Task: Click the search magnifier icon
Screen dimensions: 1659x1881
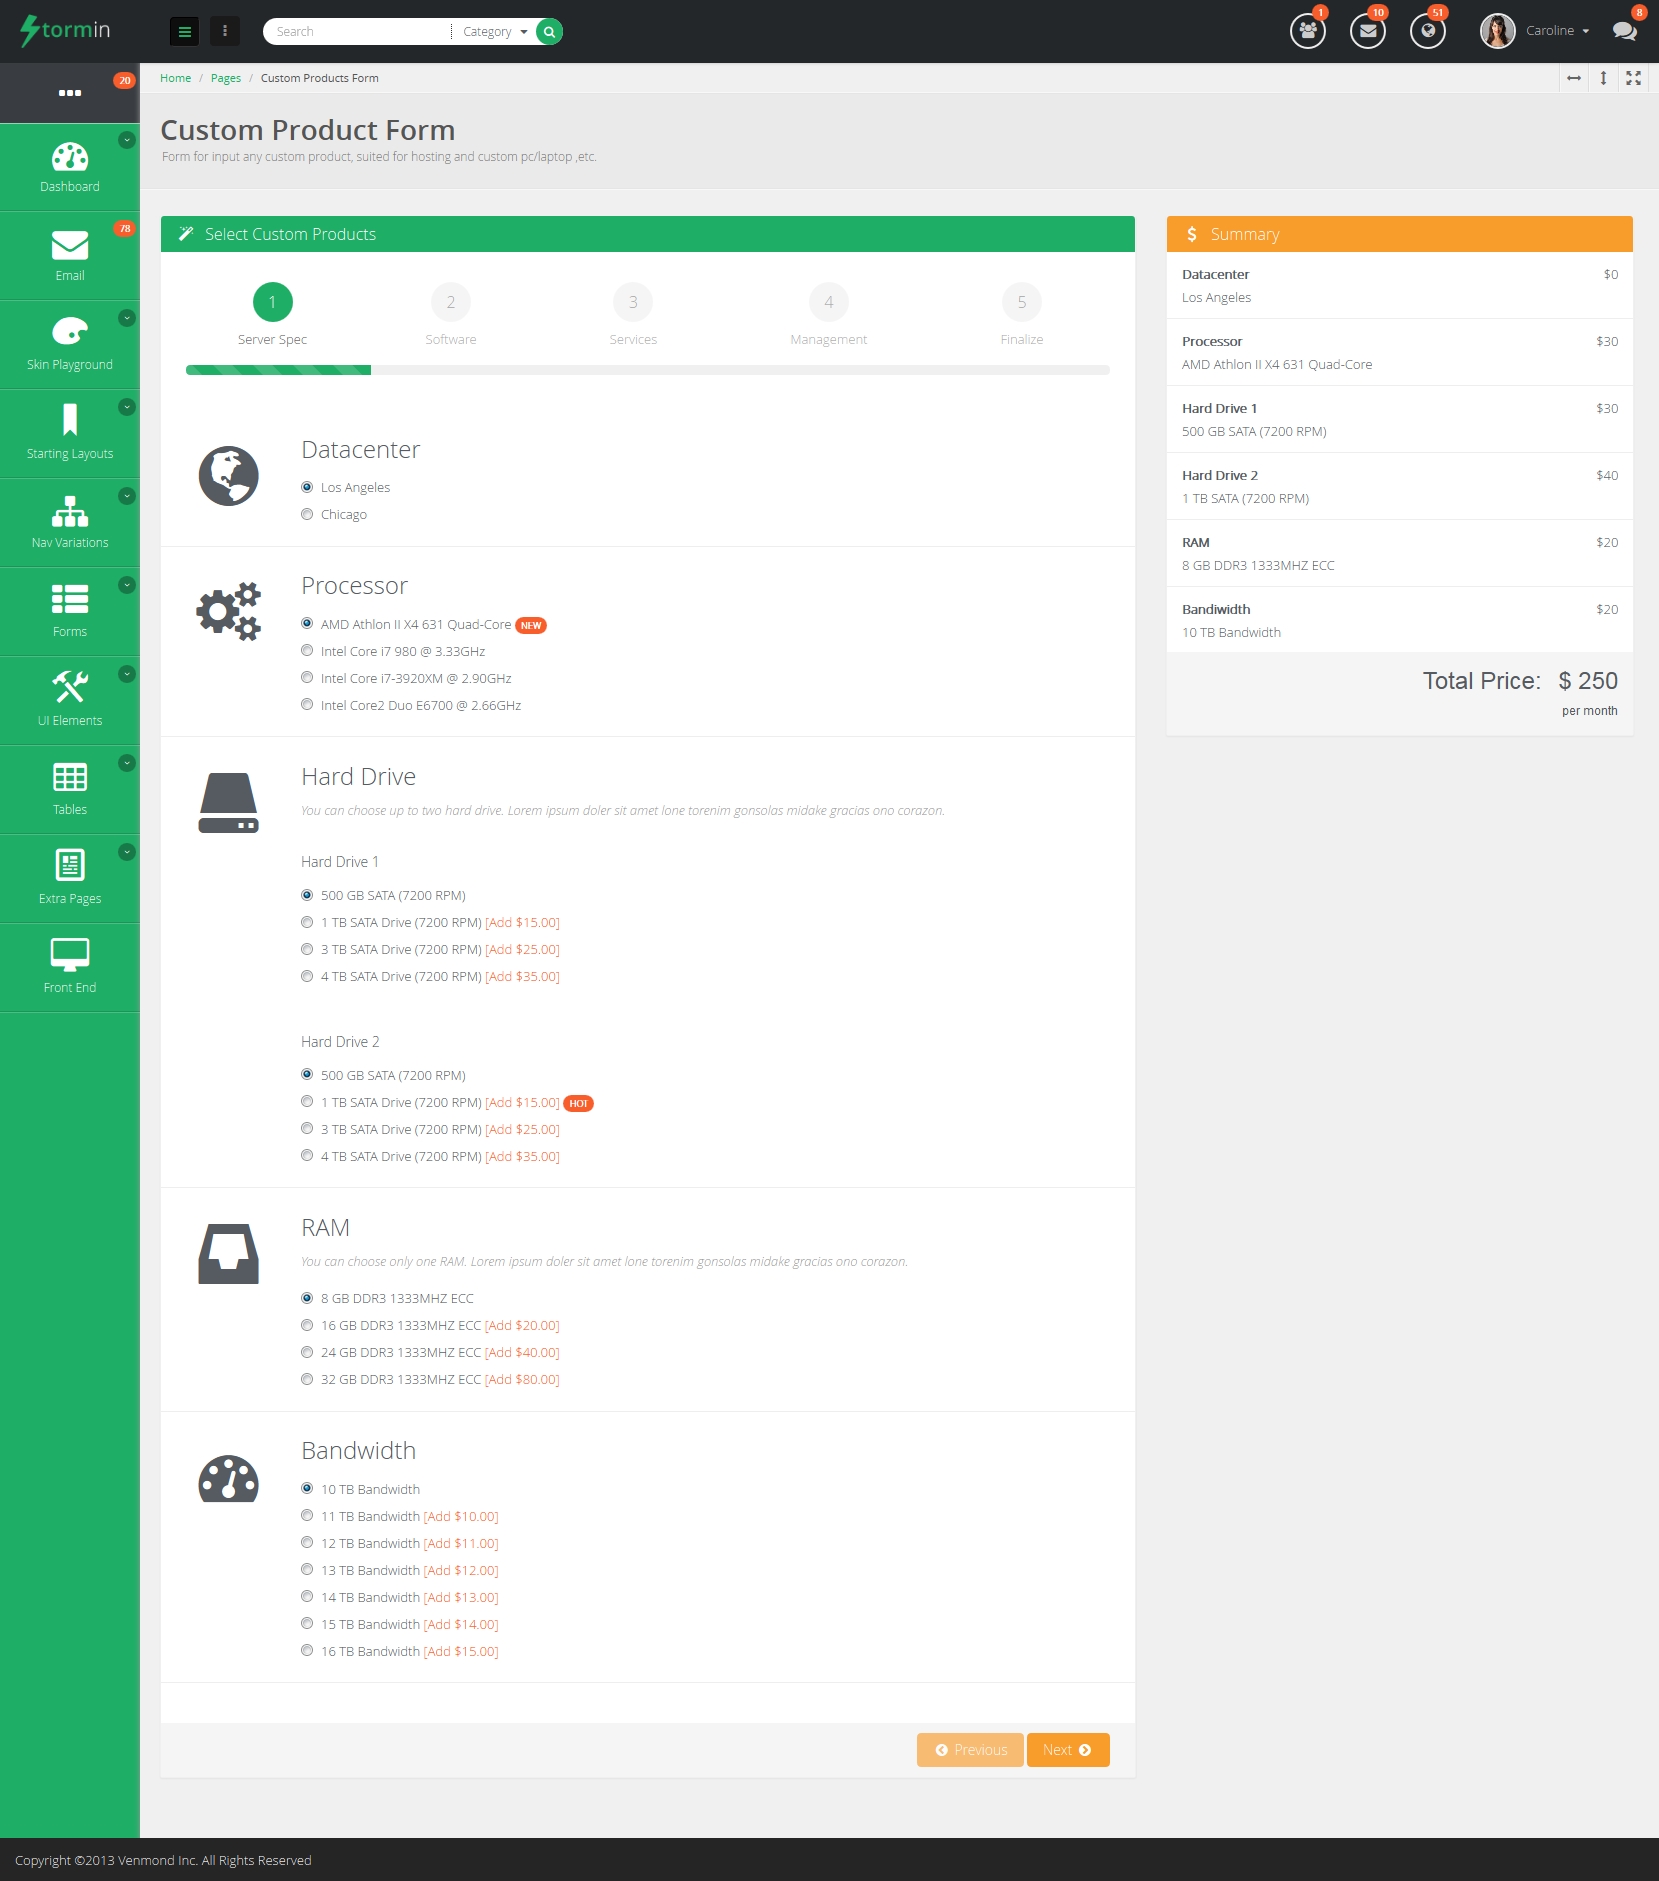Action: pyautogui.click(x=549, y=32)
